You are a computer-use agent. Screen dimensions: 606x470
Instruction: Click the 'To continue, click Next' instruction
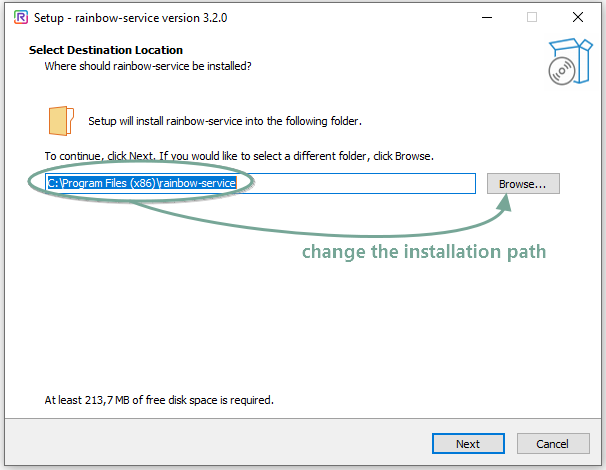238,157
